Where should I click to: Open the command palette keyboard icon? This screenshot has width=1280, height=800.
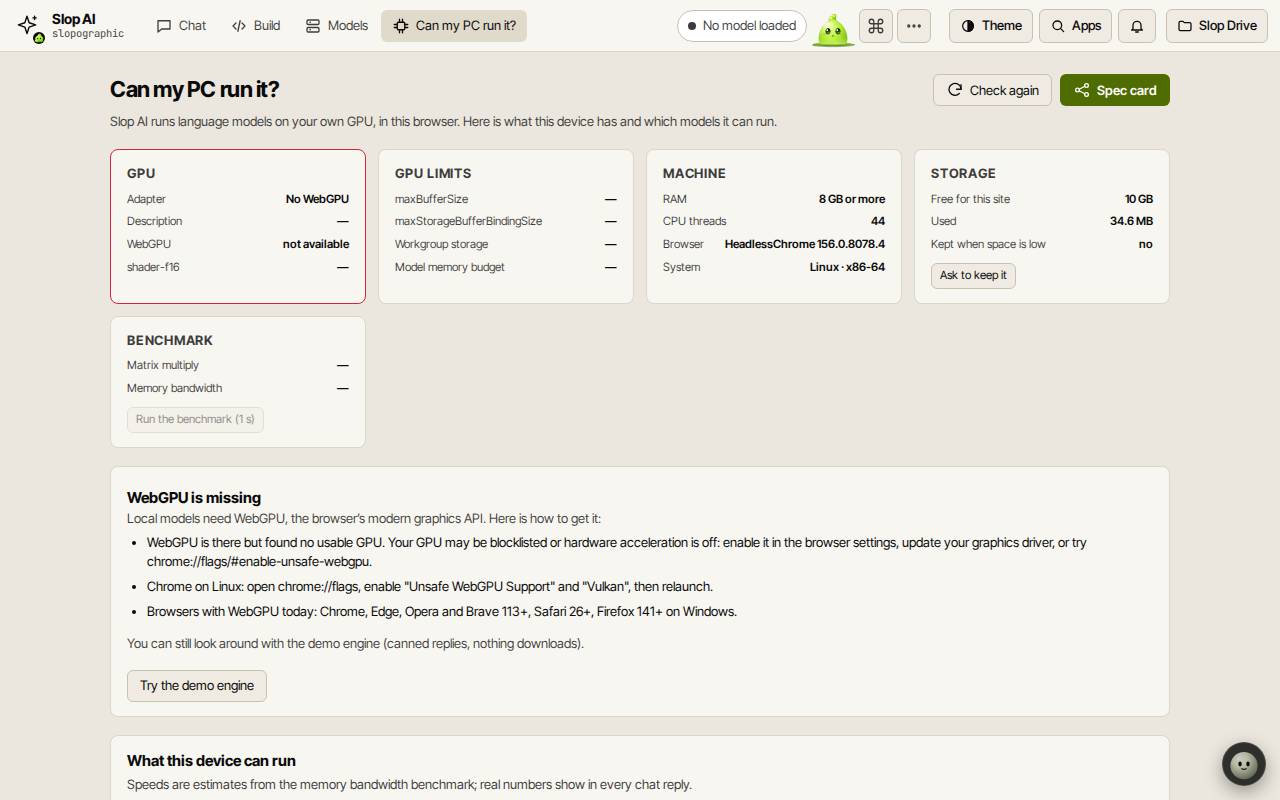pos(876,26)
